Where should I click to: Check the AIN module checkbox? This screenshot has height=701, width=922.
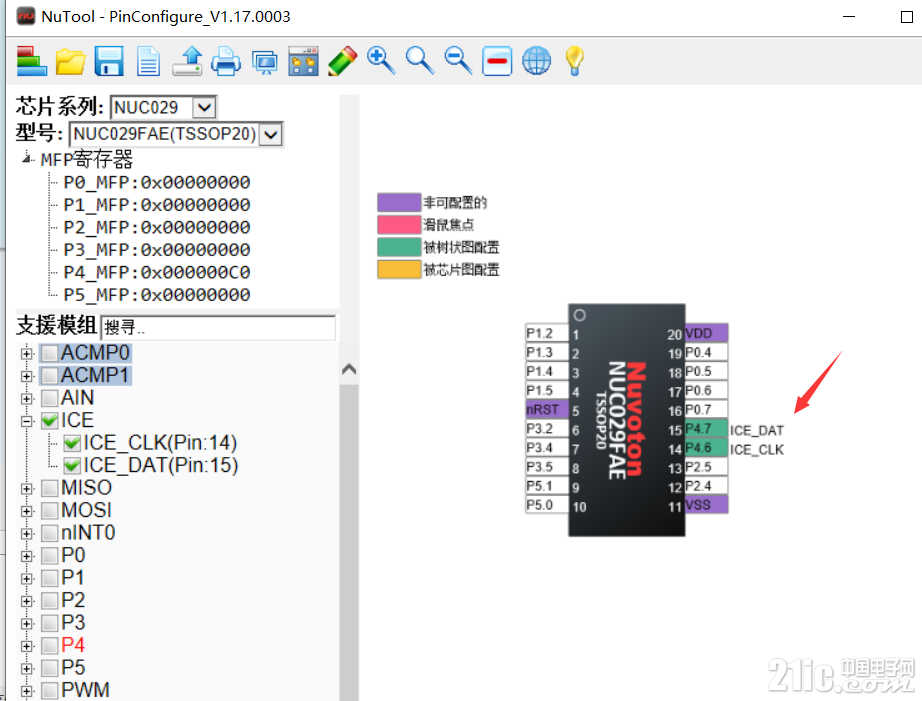pyautogui.click(x=50, y=398)
